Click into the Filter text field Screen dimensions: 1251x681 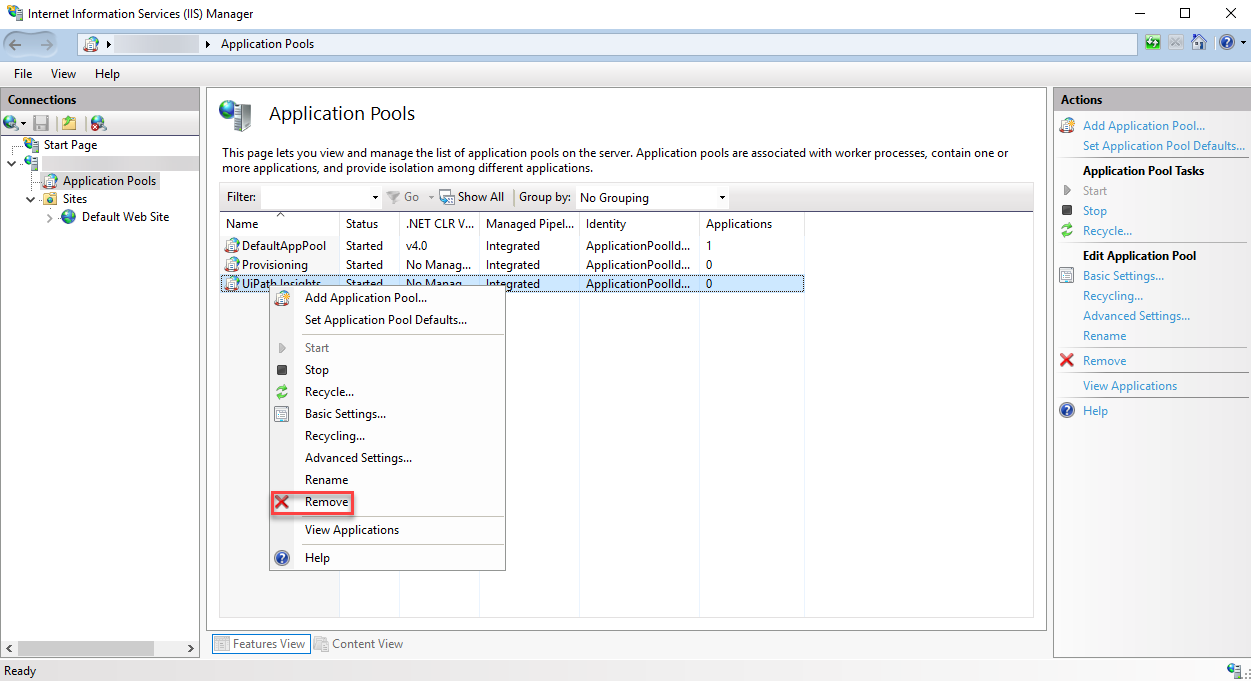(x=316, y=198)
